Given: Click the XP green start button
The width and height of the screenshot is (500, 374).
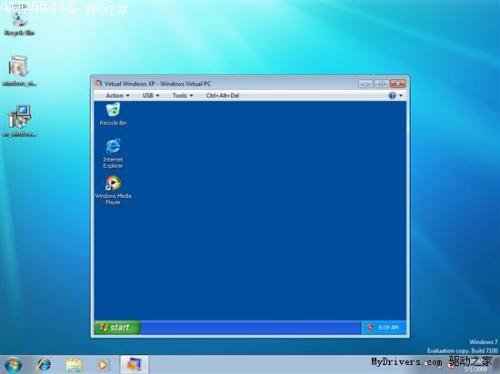Looking at the screenshot, I should 117,327.
